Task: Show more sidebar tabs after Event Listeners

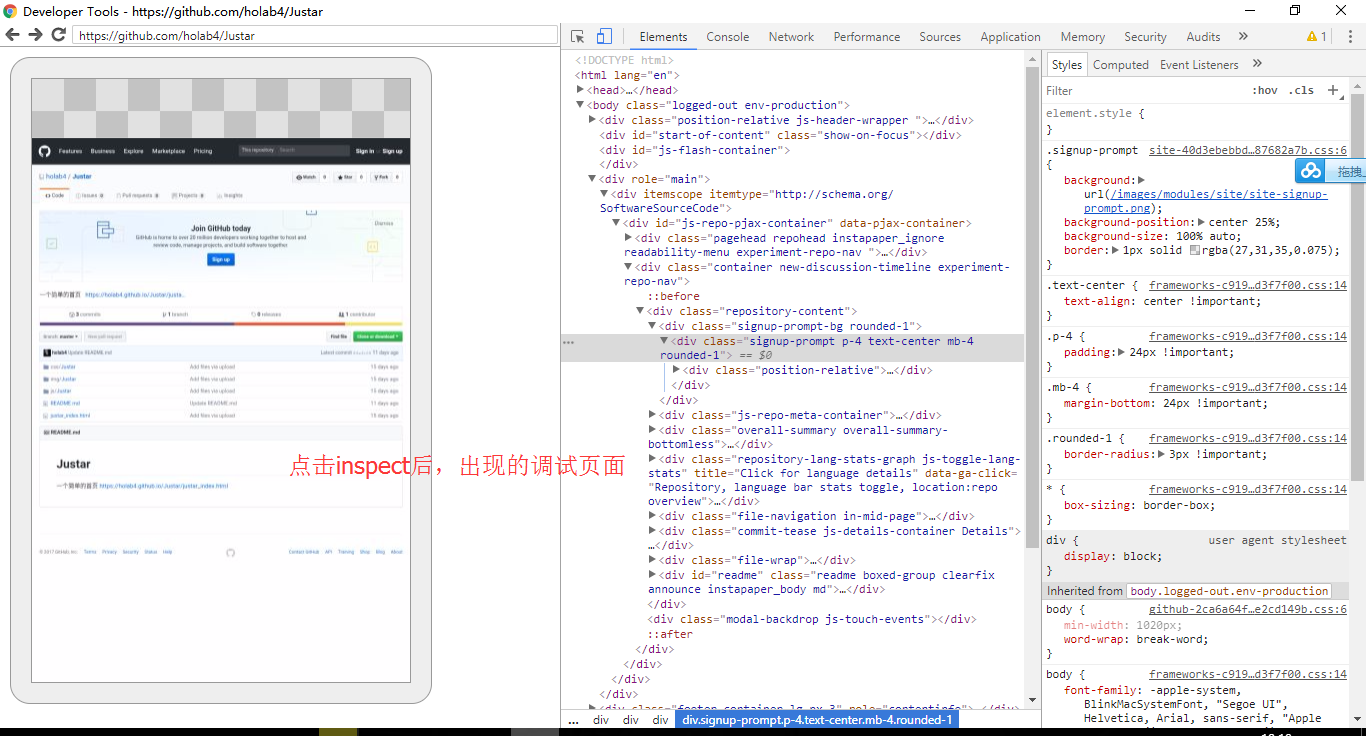Action: 1257,64
